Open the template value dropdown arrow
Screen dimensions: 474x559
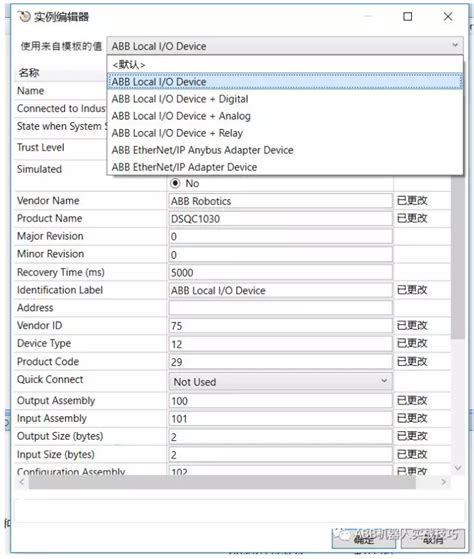(455, 45)
